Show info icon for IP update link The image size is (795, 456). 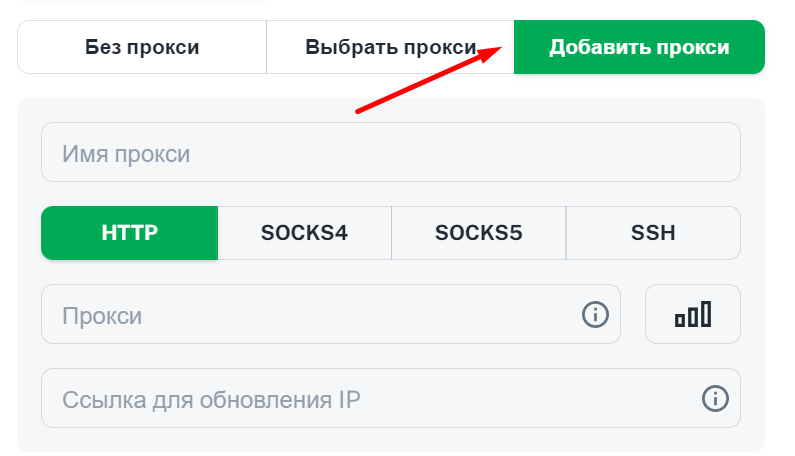(715, 398)
